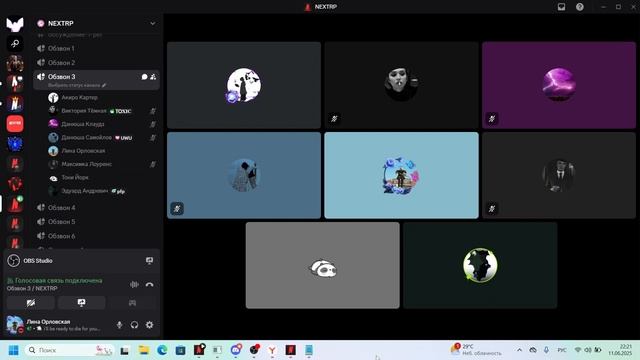The image size is (640, 360).
Task: Start screen sharing from the voice panel
Action: tap(81, 302)
